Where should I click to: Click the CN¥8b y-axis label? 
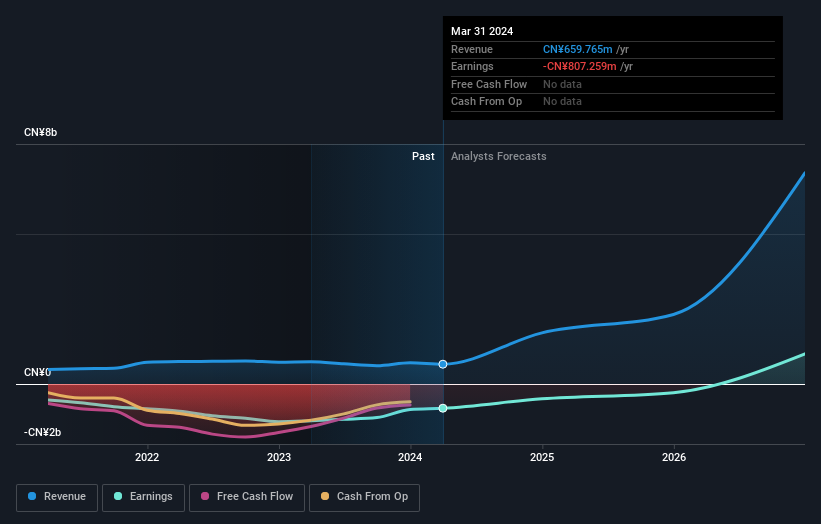(40, 132)
